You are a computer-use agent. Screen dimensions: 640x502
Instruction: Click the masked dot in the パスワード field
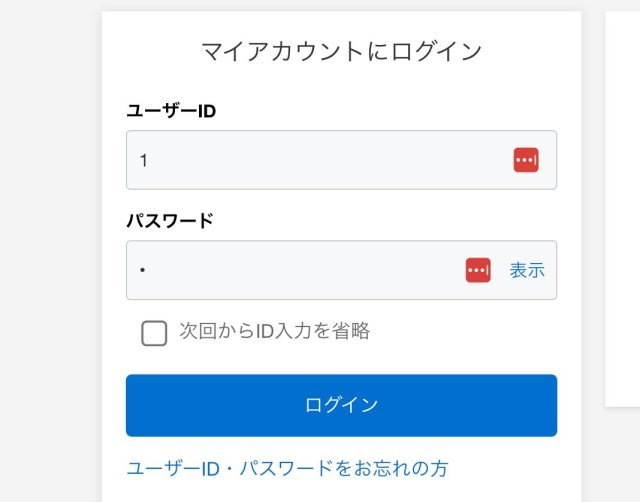point(144,271)
